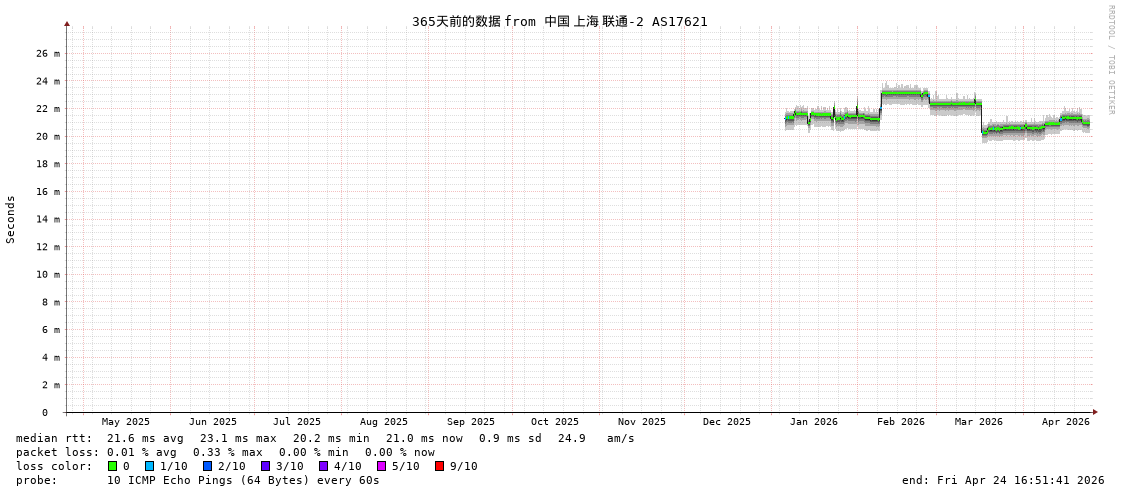Click the Seconds y-axis title
Image resolution: width=1121 pixels, height=494 pixels.
(x=11, y=220)
